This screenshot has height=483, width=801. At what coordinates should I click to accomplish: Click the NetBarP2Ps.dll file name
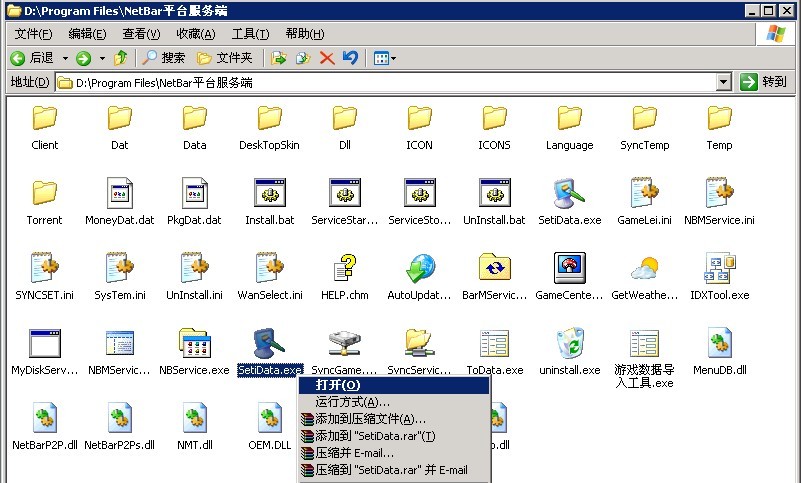tap(120, 445)
